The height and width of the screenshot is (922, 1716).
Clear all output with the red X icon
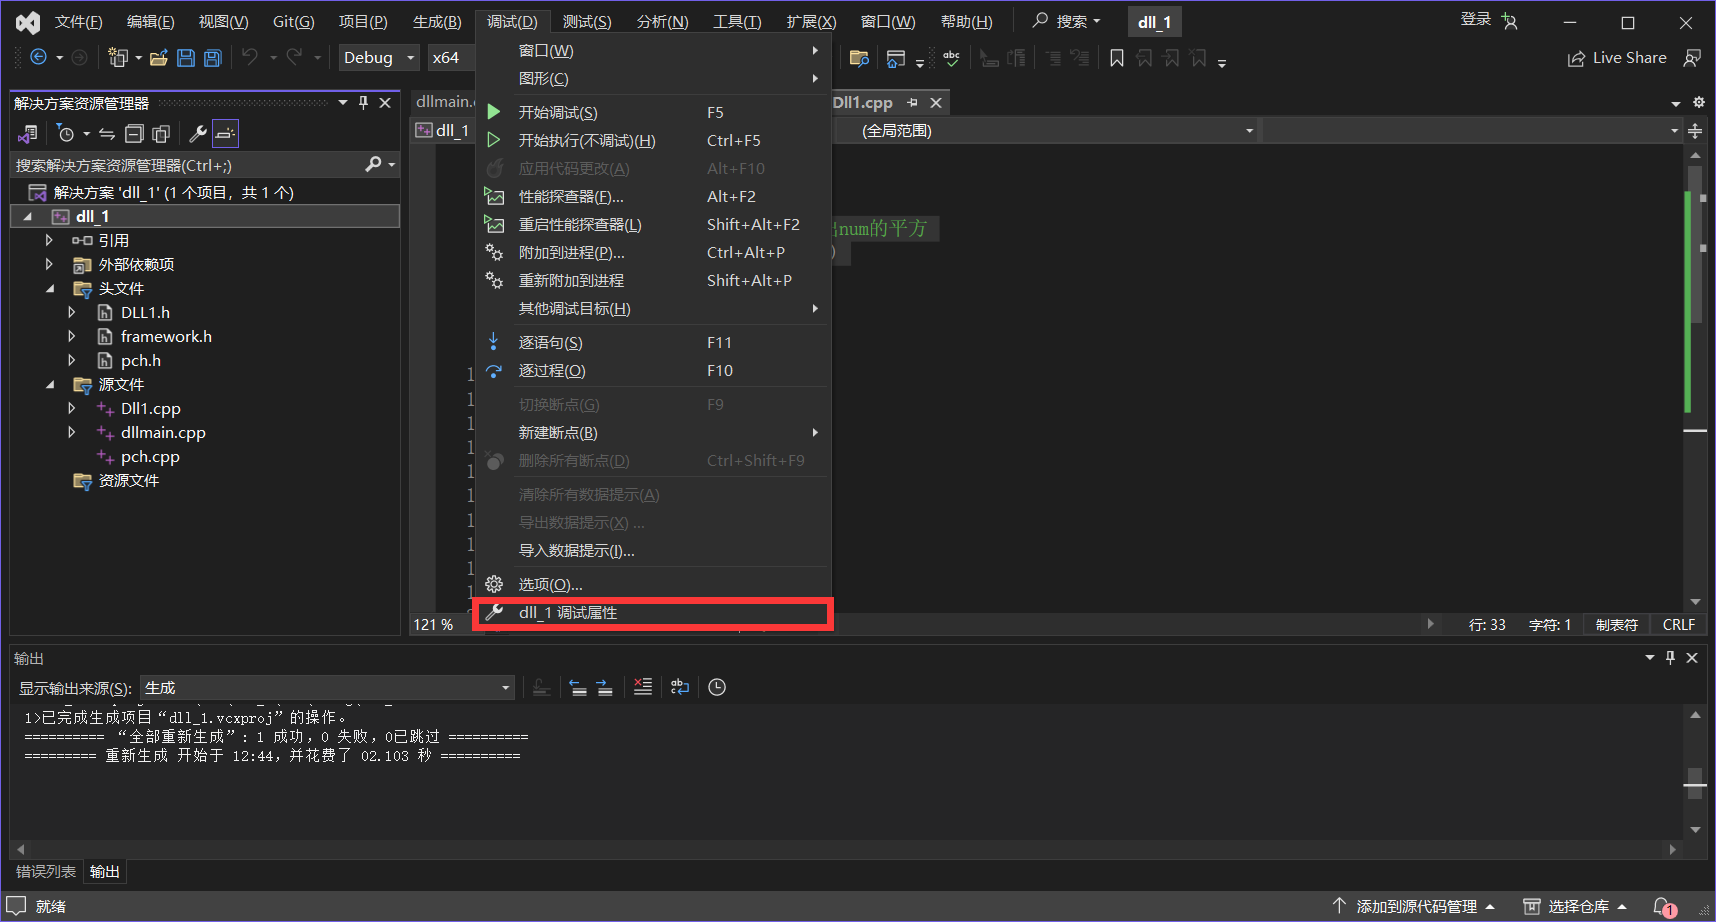click(643, 687)
